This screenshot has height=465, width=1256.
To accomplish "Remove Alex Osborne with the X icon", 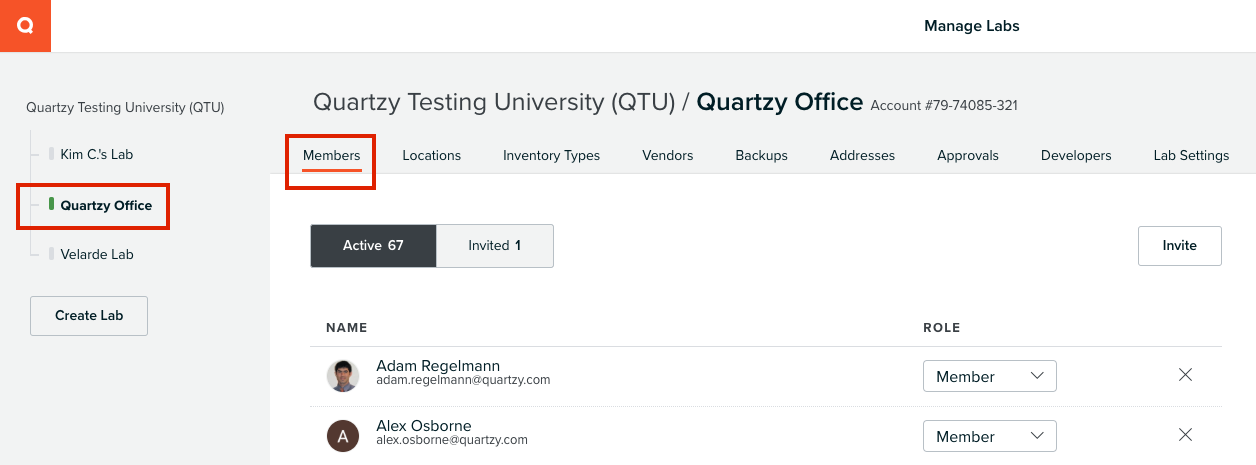I will [x=1185, y=435].
